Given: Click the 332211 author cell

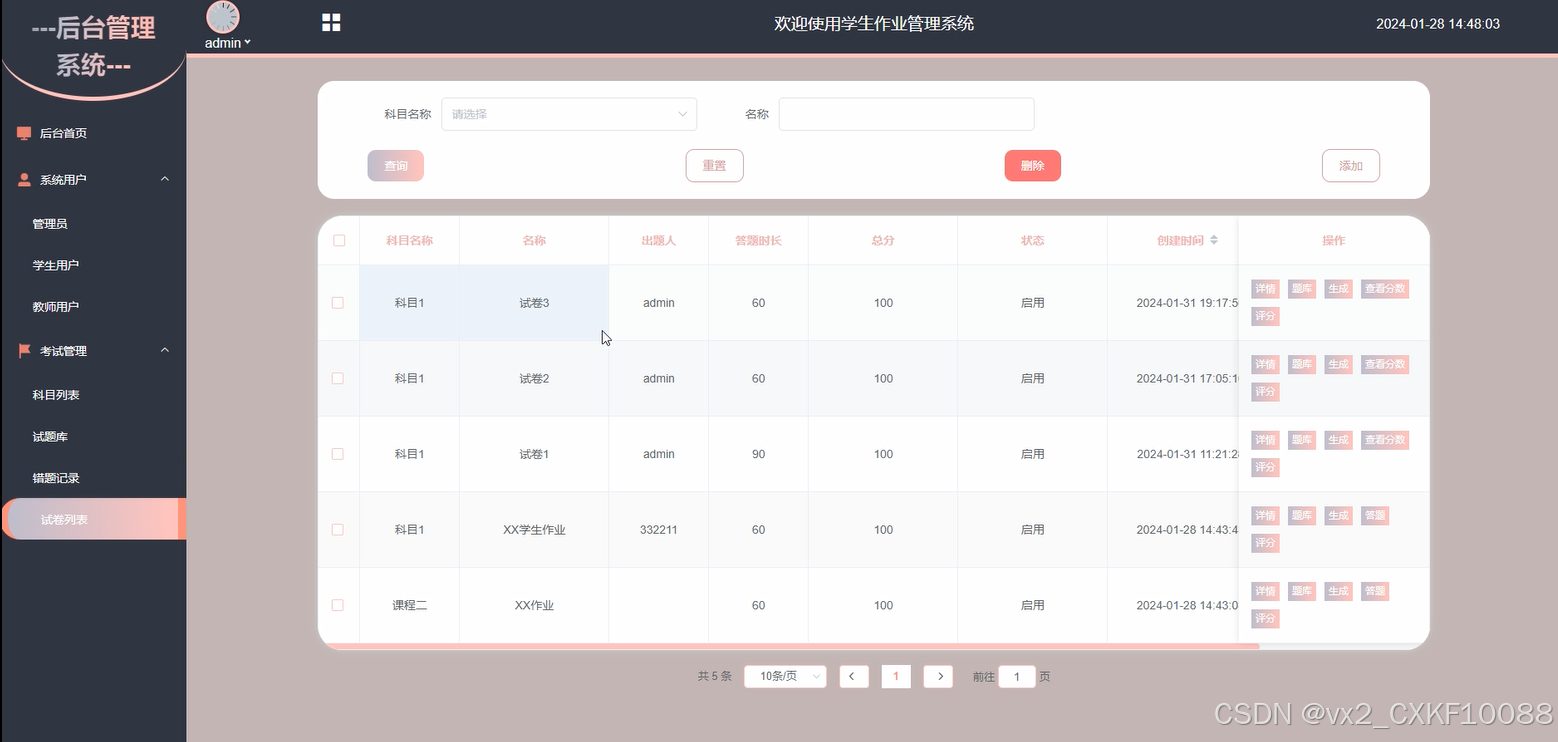Looking at the screenshot, I should tap(658, 530).
